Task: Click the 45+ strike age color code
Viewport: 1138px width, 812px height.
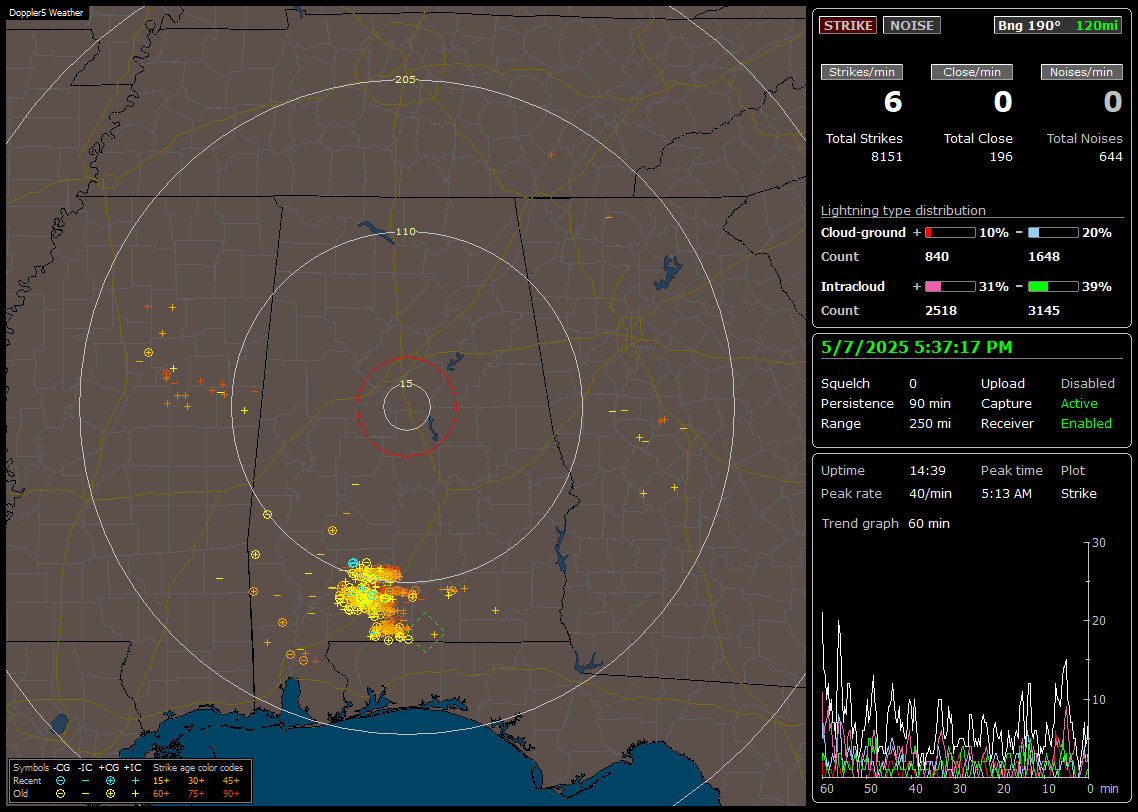Action: (231, 781)
